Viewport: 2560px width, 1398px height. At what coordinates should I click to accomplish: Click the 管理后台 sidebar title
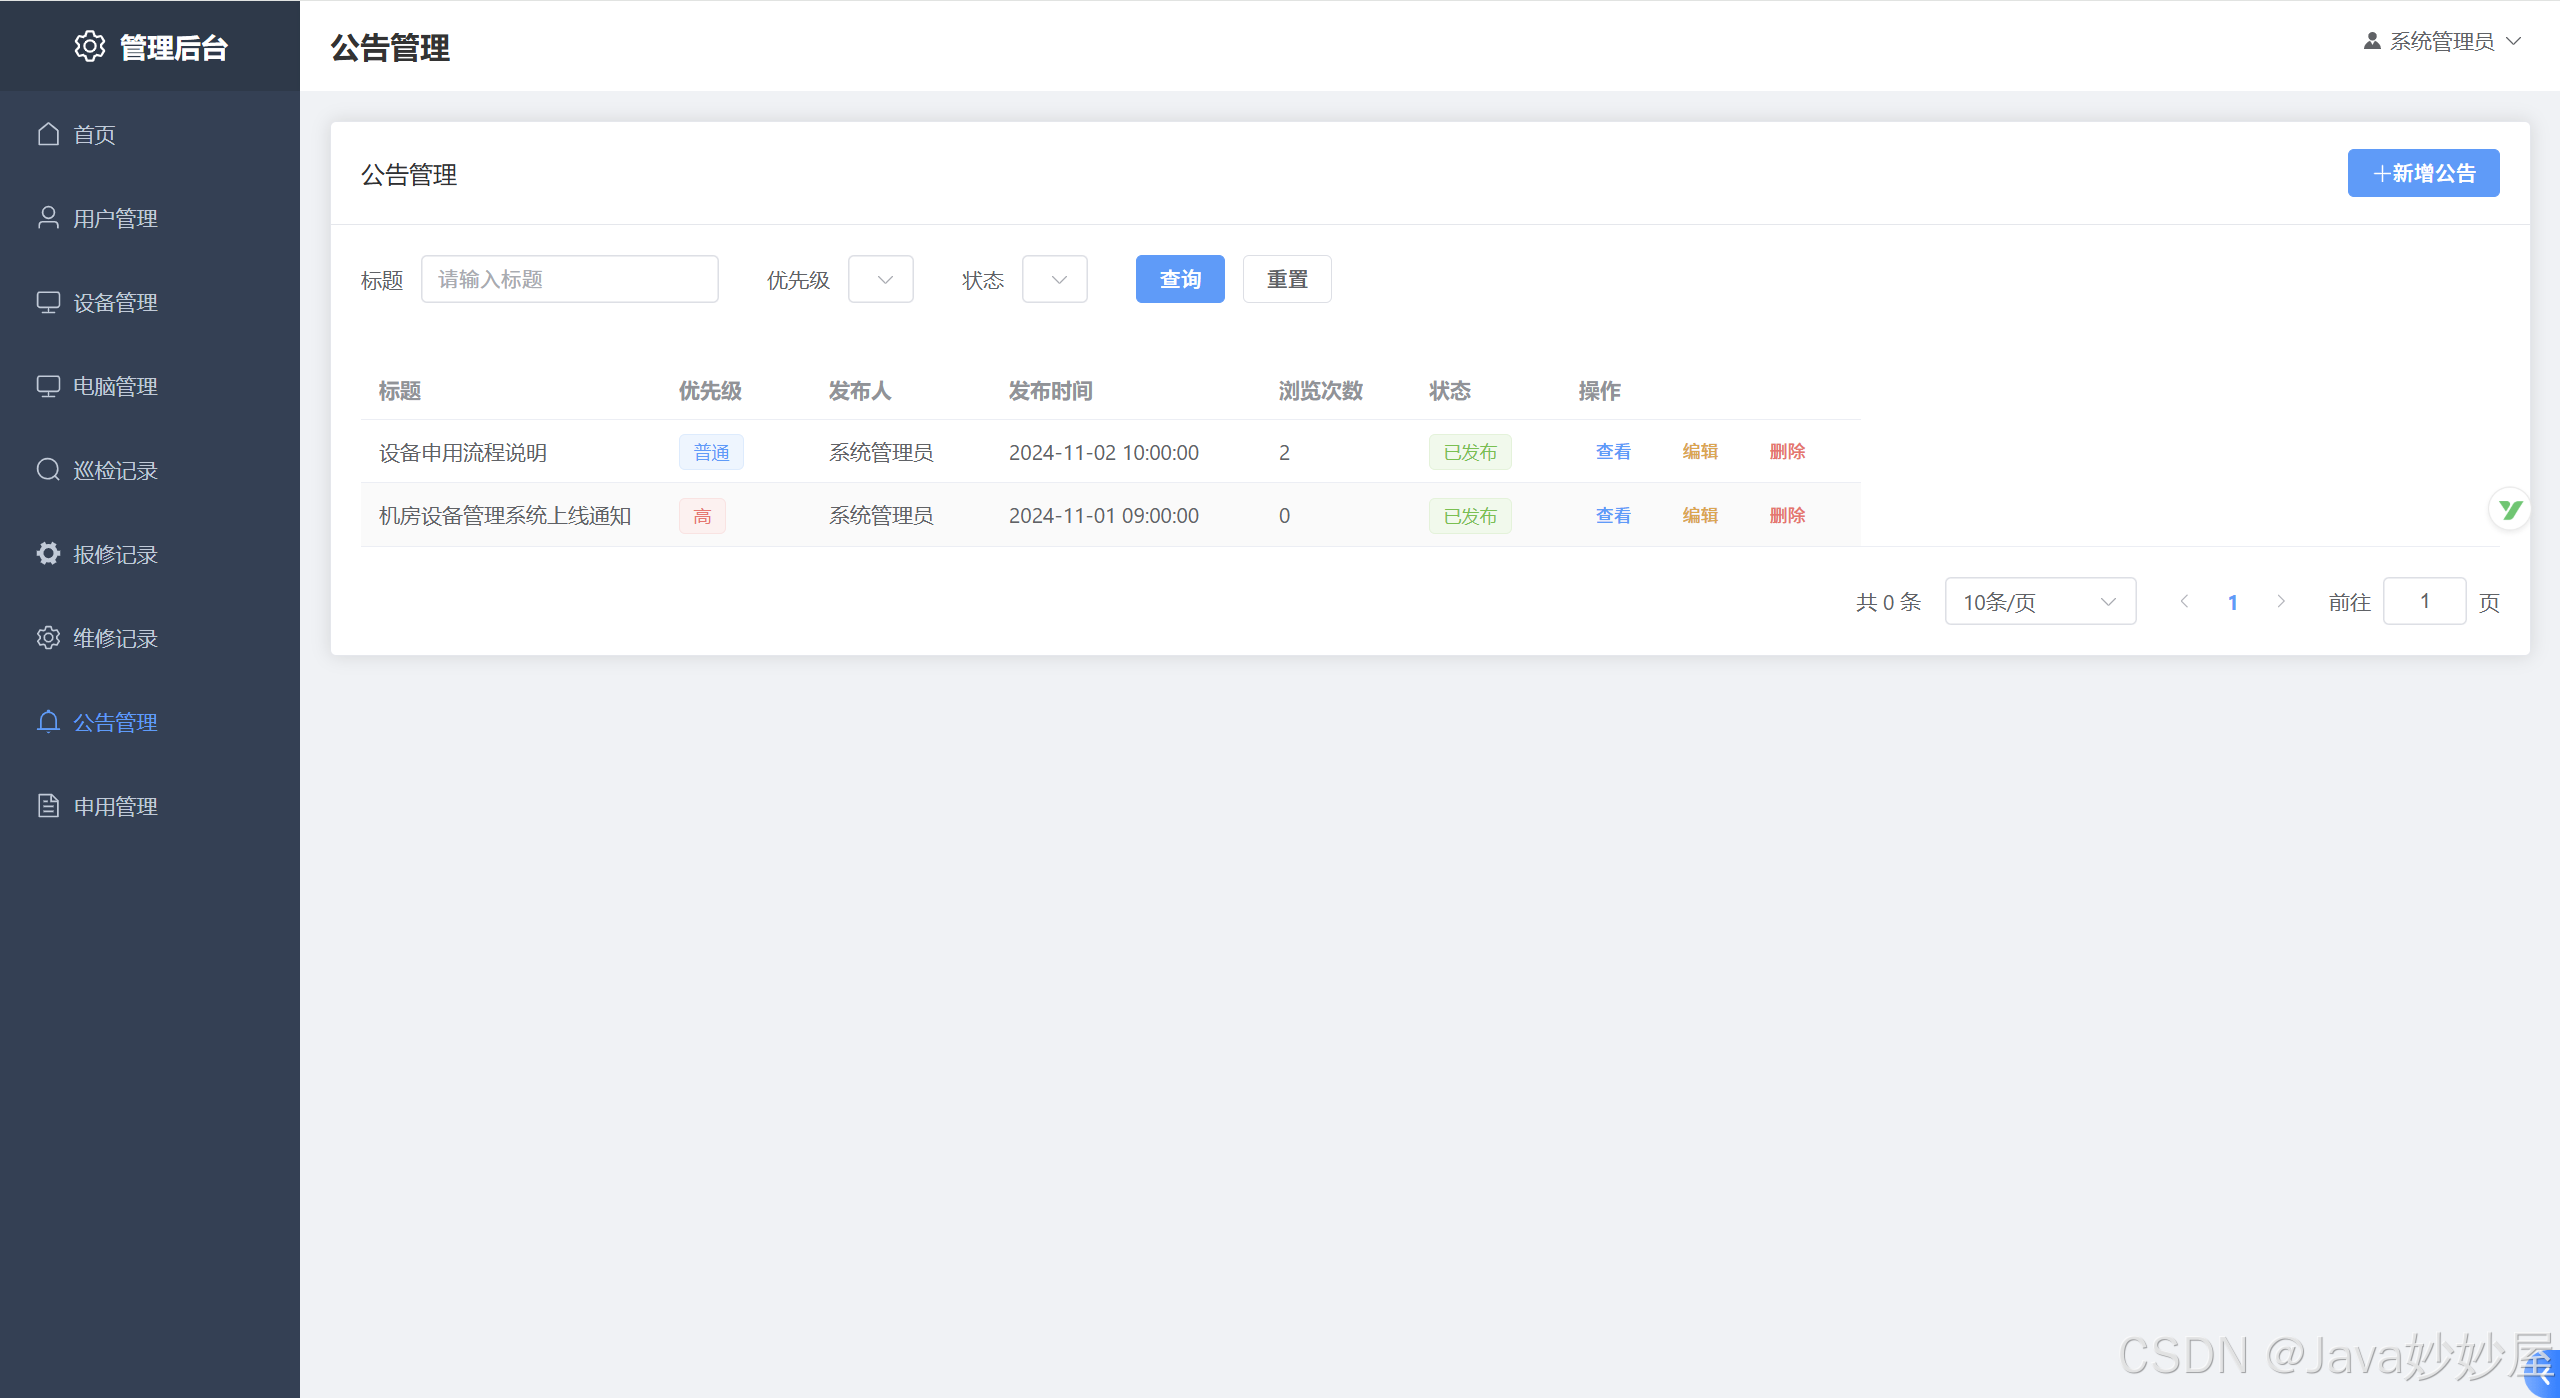pos(174,47)
